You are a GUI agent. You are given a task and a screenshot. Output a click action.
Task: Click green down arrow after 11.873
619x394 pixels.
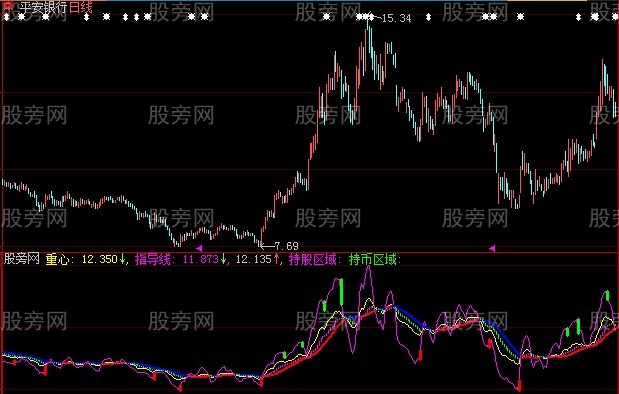pyautogui.click(x=223, y=259)
